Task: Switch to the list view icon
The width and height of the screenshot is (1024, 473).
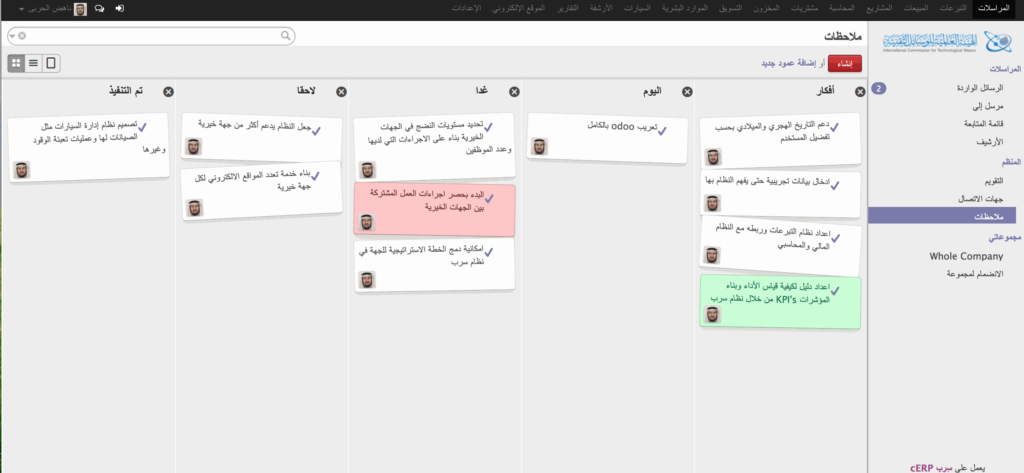Action: coord(33,63)
